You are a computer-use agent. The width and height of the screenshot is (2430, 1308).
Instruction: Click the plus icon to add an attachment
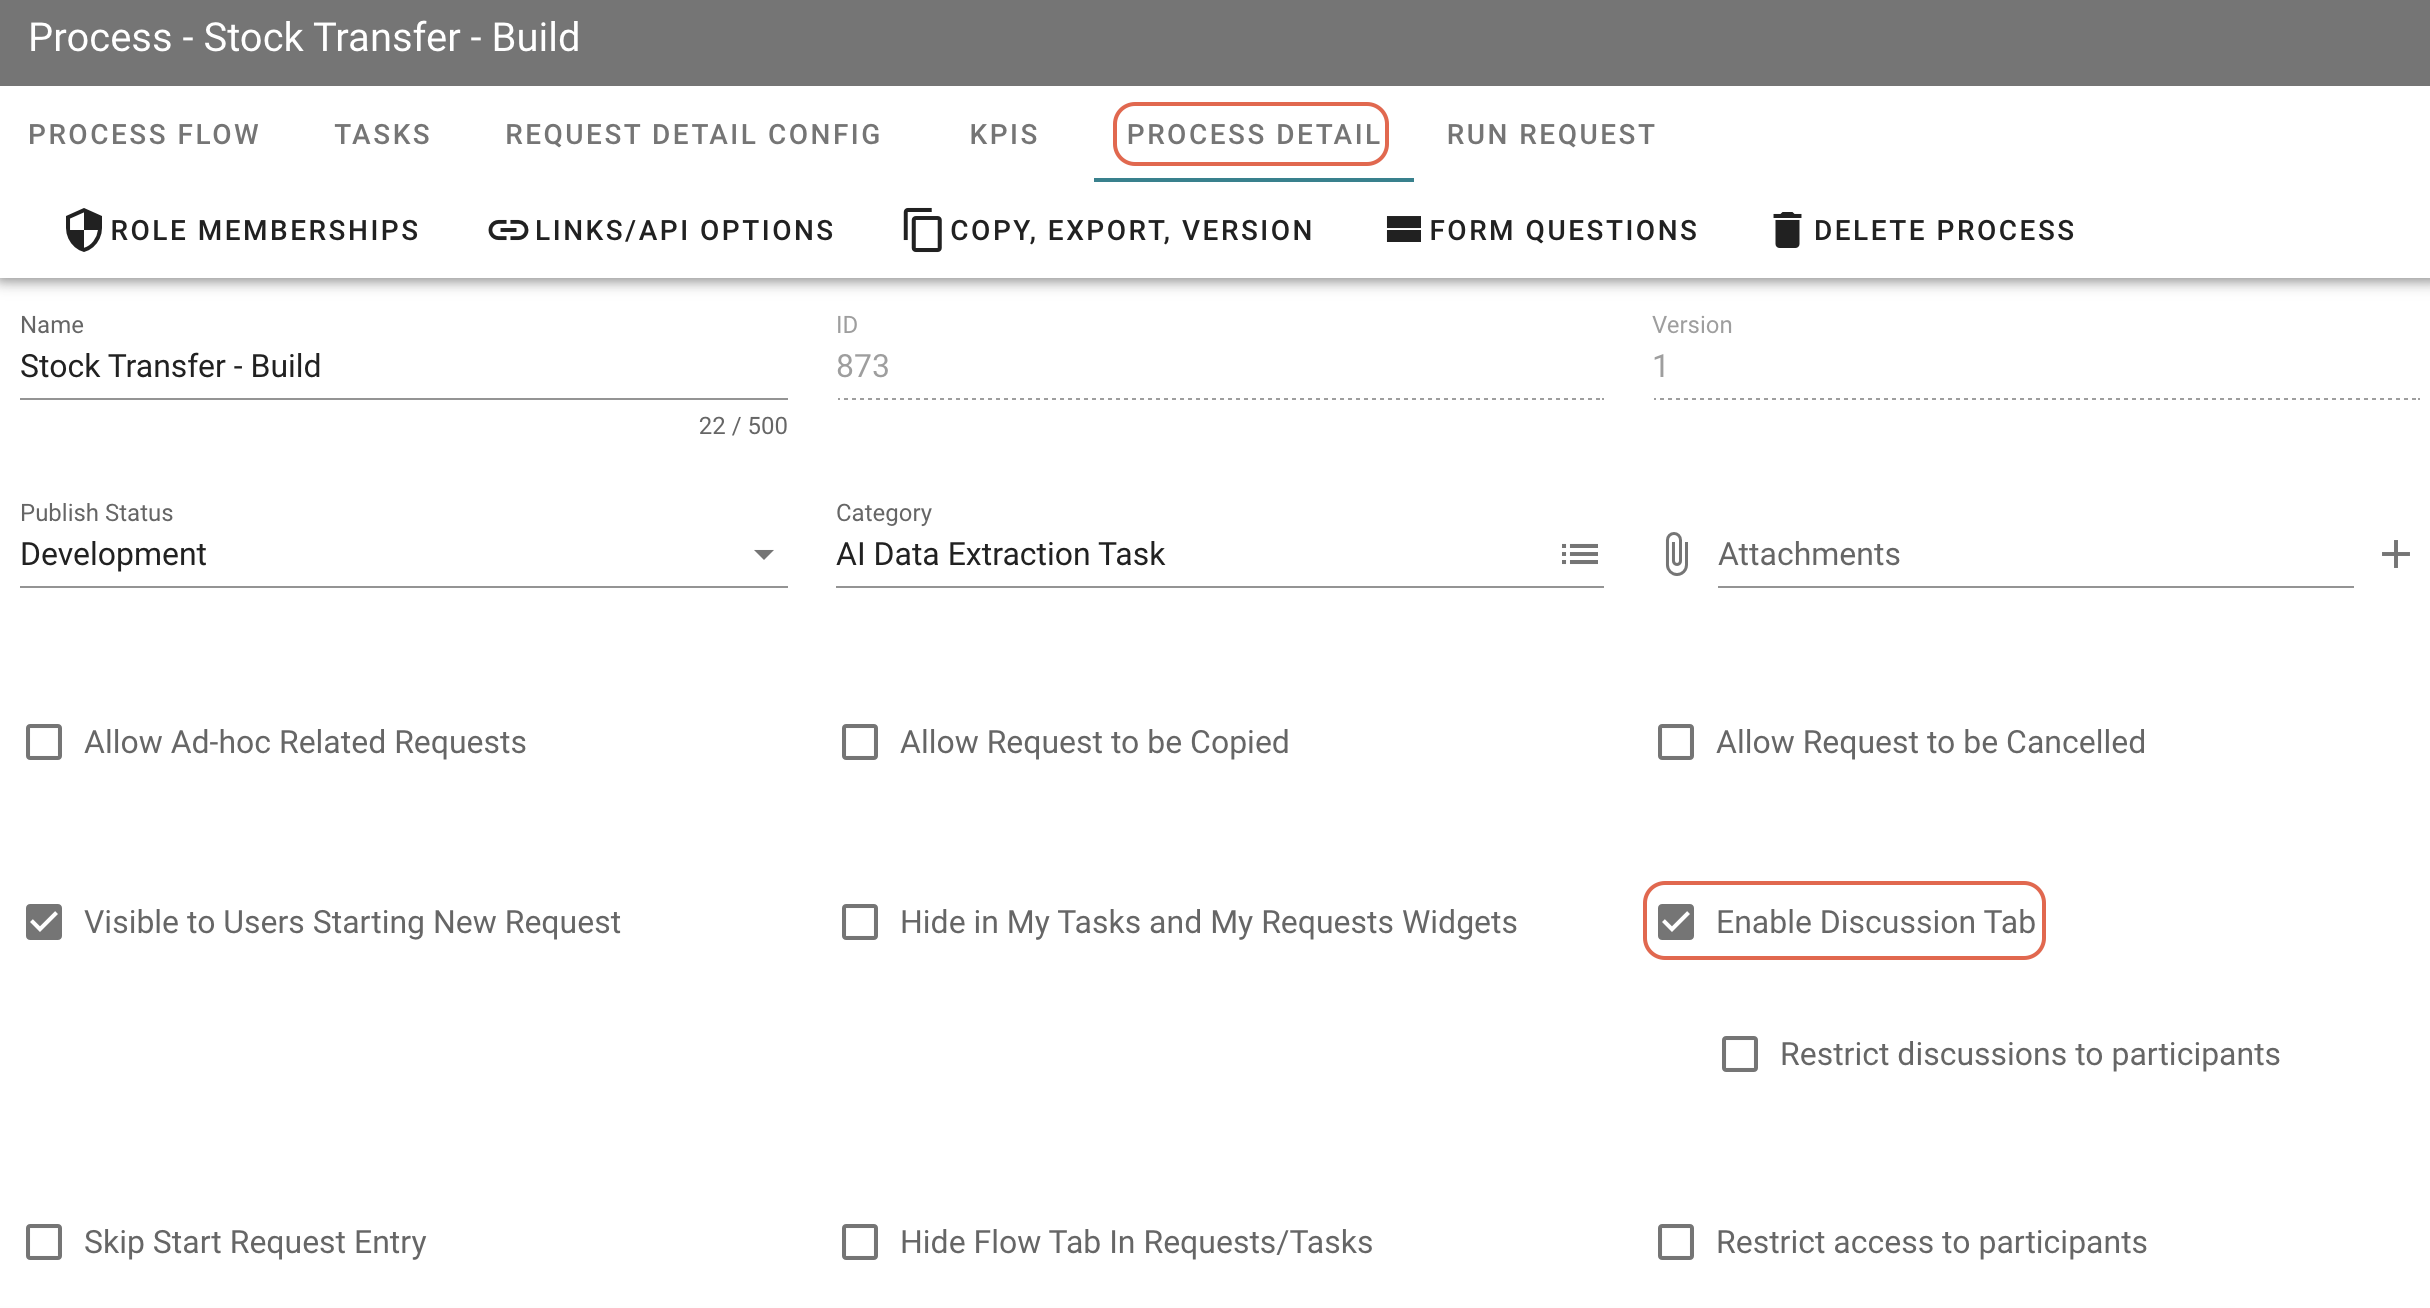point(2397,555)
